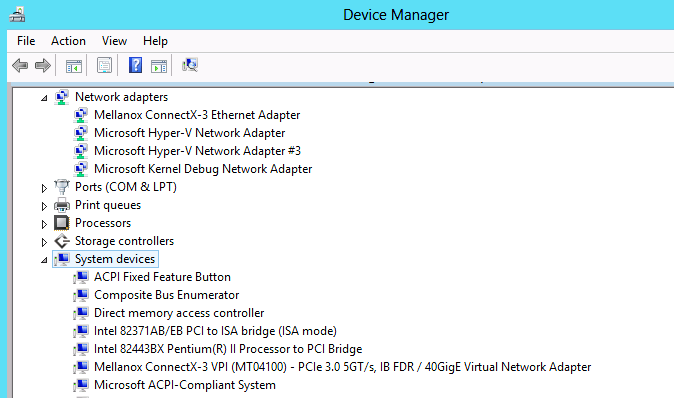
Task: Click the Print queues printer icon
Action: click(61, 205)
